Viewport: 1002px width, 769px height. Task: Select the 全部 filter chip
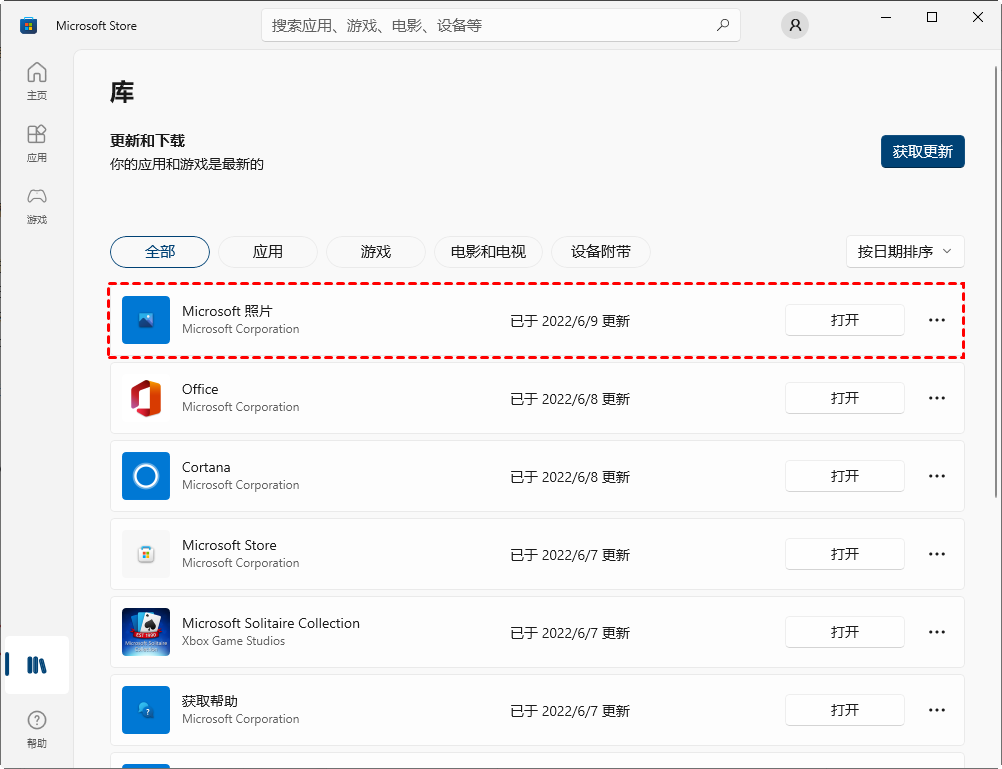pos(160,252)
